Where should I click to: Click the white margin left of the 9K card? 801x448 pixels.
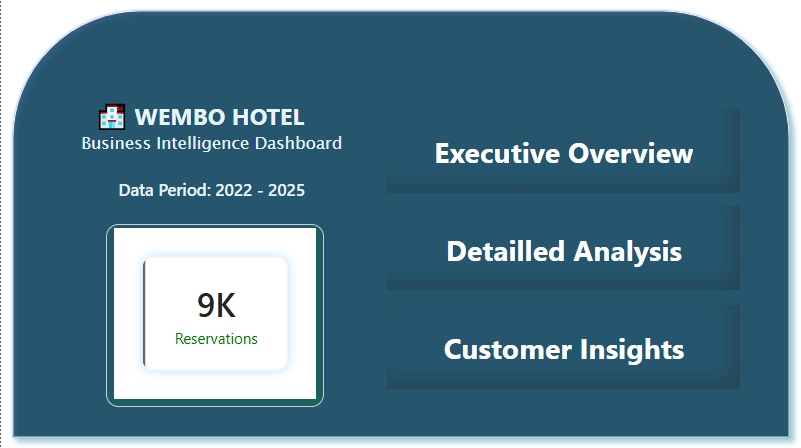128,314
